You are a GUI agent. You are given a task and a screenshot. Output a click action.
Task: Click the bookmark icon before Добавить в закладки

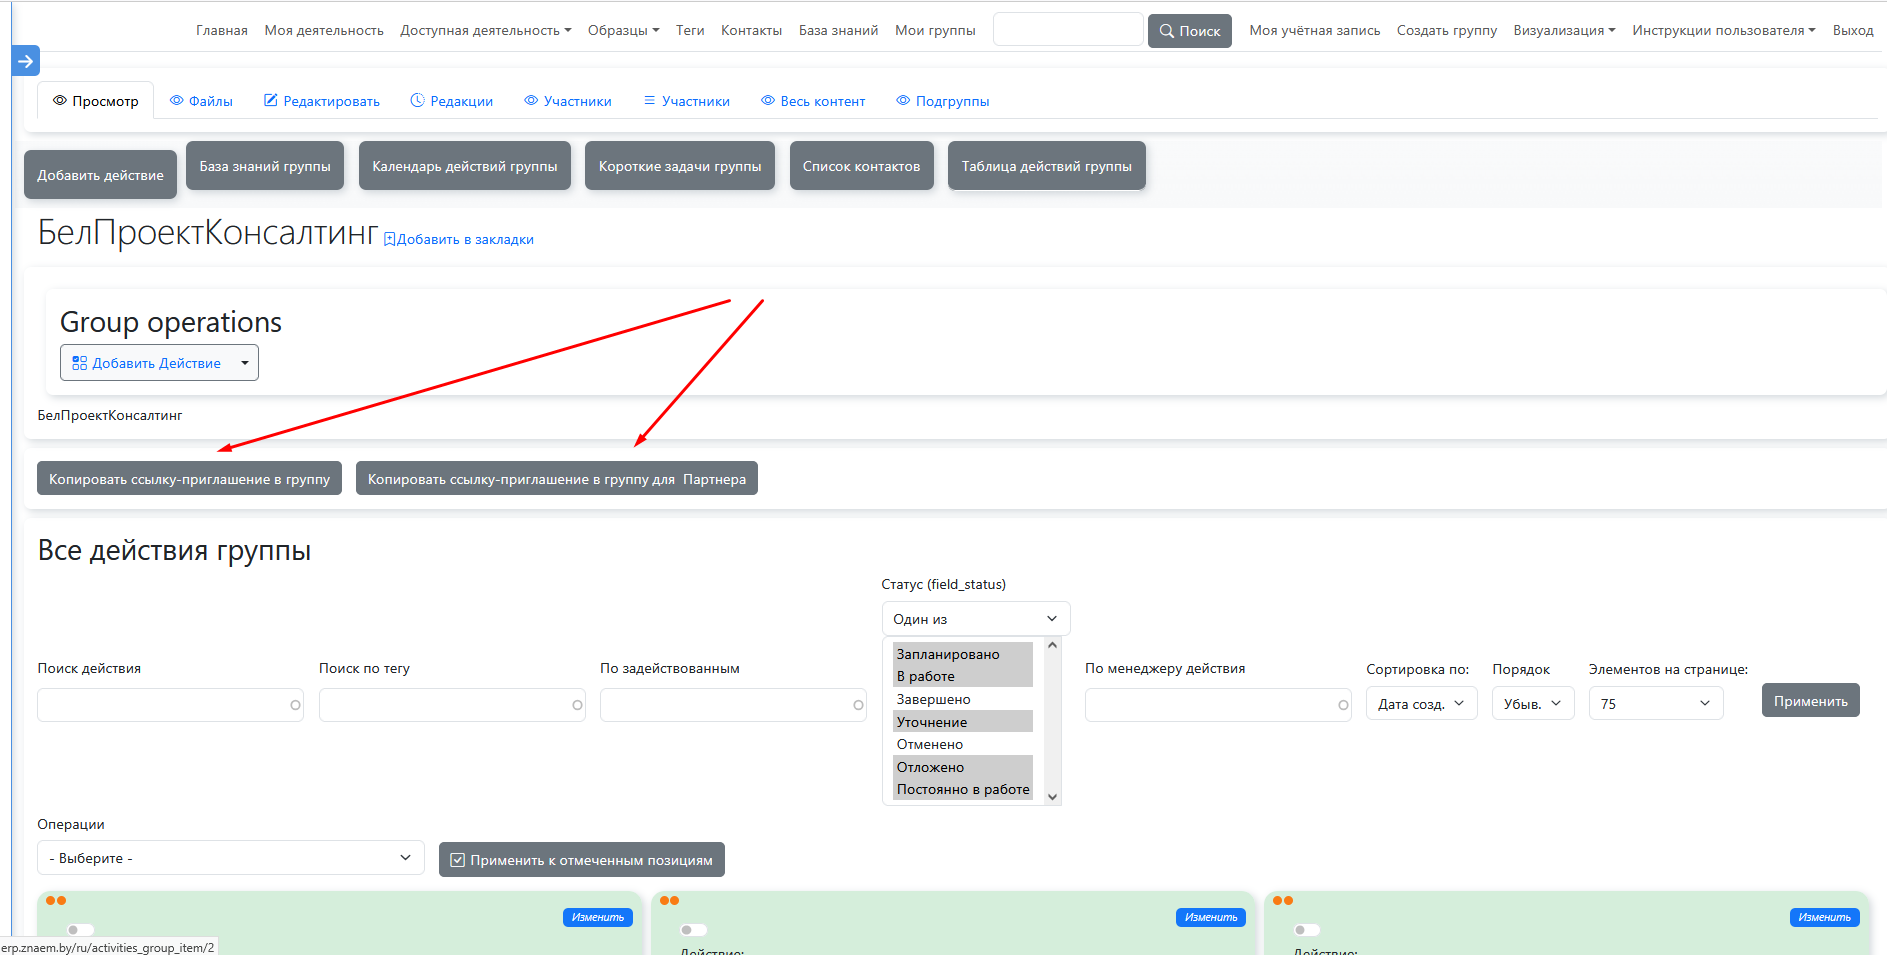point(390,240)
